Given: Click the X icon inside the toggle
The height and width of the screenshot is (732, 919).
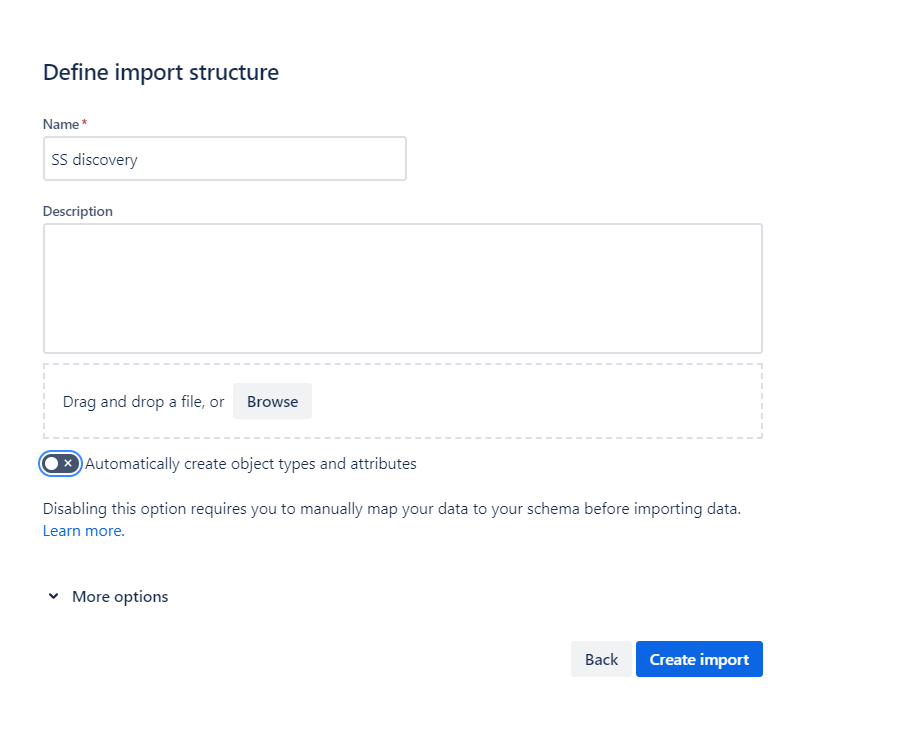Looking at the screenshot, I should [x=68, y=464].
